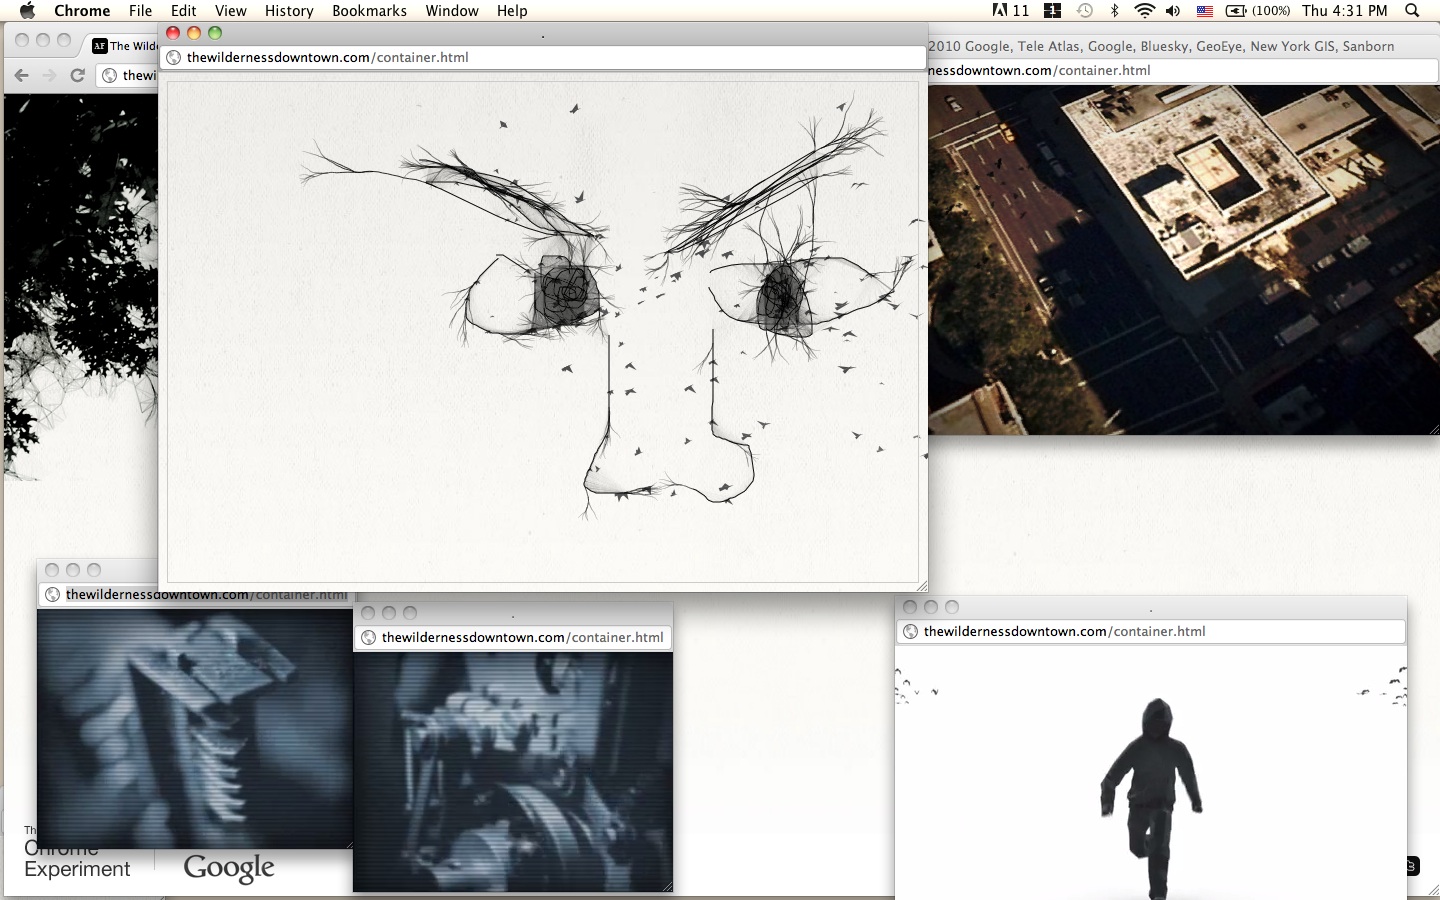The height and width of the screenshot is (900, 1440).
Task: Reload the page in main Chrome window
Action: pyautogui.click(x=77, y=75)
